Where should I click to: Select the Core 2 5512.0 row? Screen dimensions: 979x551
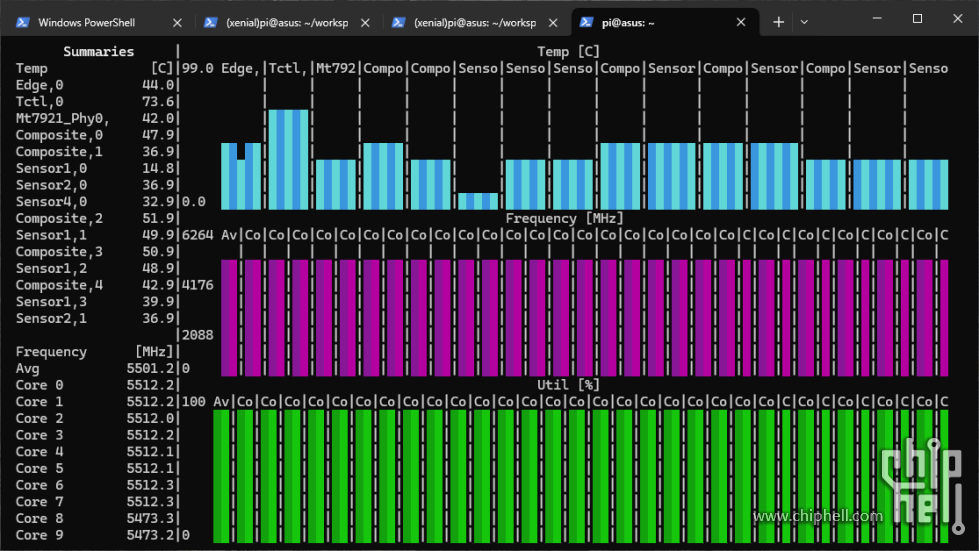(95, 419)
